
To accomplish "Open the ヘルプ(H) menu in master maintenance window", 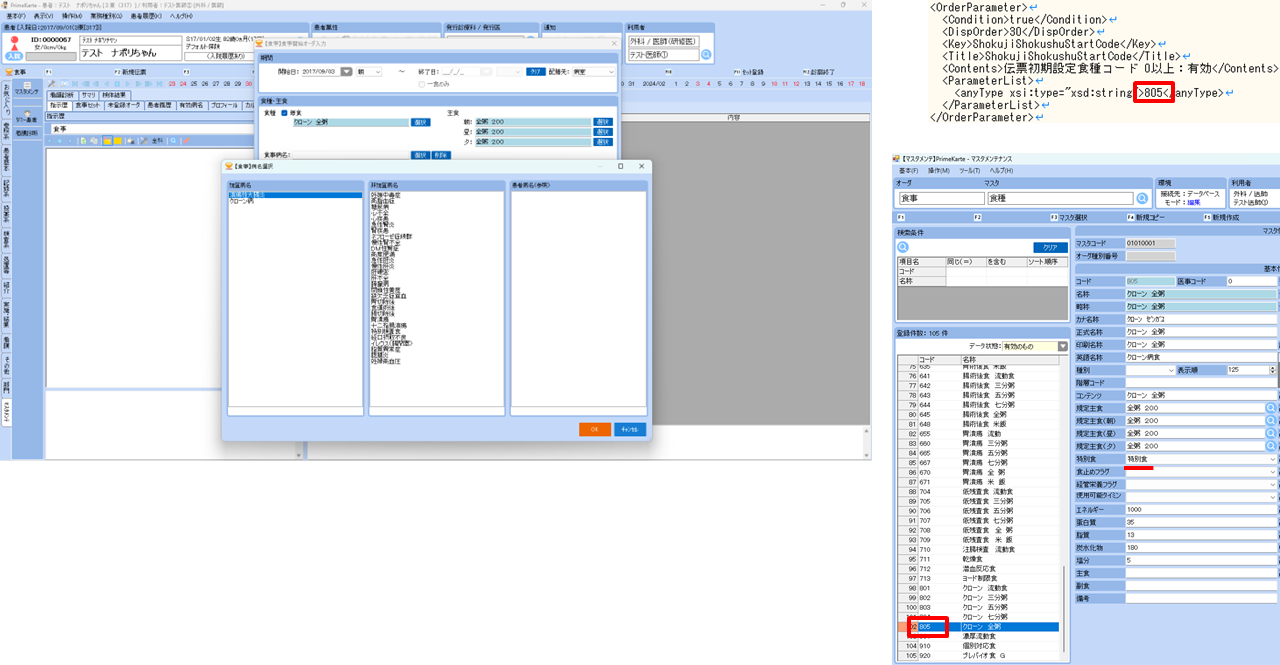I will [1000, 170].
